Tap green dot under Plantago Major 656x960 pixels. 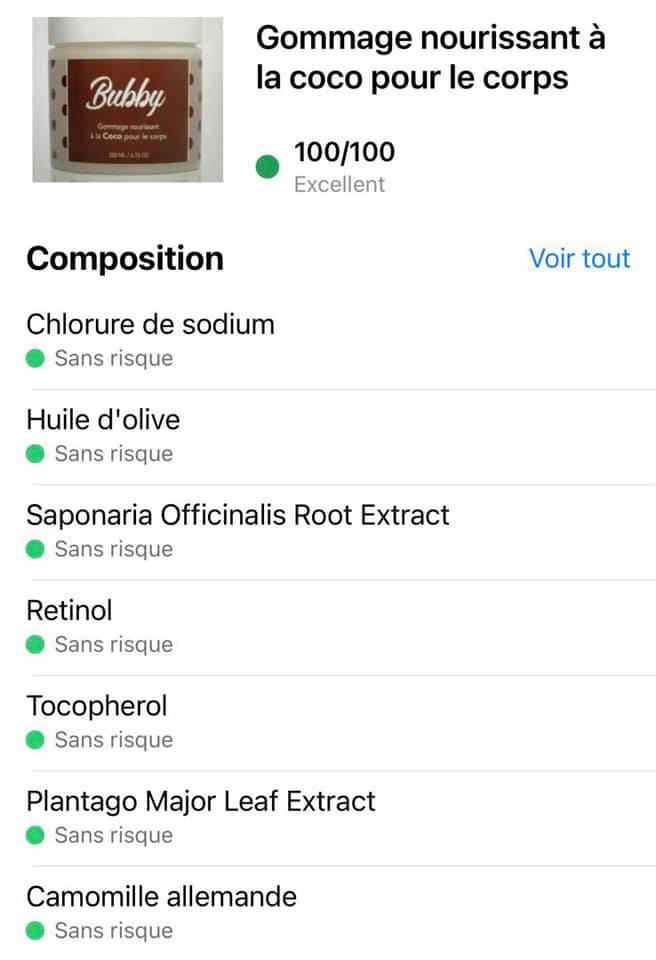(36, 835)
